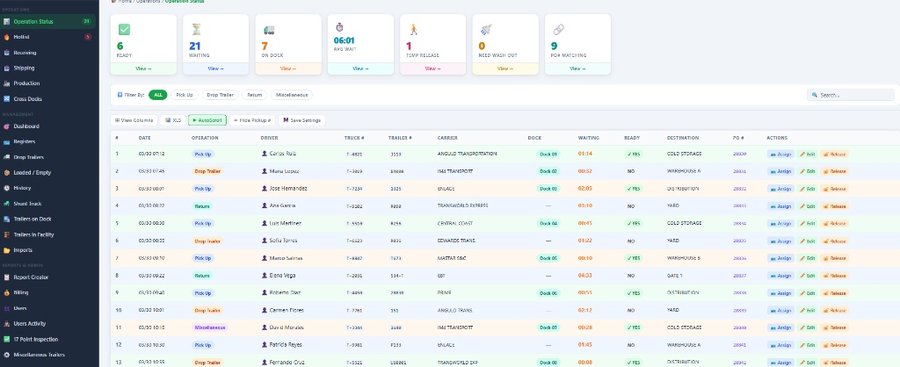Edit the Maria Lopez row
The height and width of the screenshot is (367, 900).
[x=807, y=171]
